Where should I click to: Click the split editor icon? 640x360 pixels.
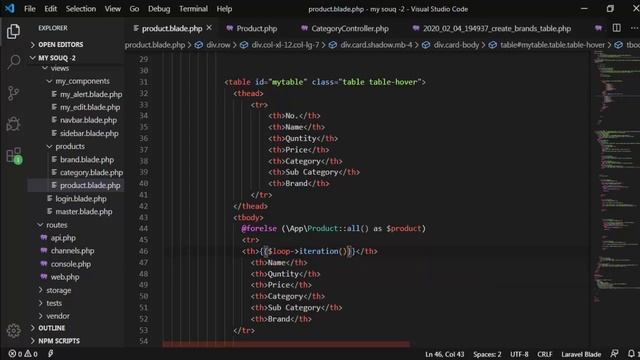click(x=616, y=28)
